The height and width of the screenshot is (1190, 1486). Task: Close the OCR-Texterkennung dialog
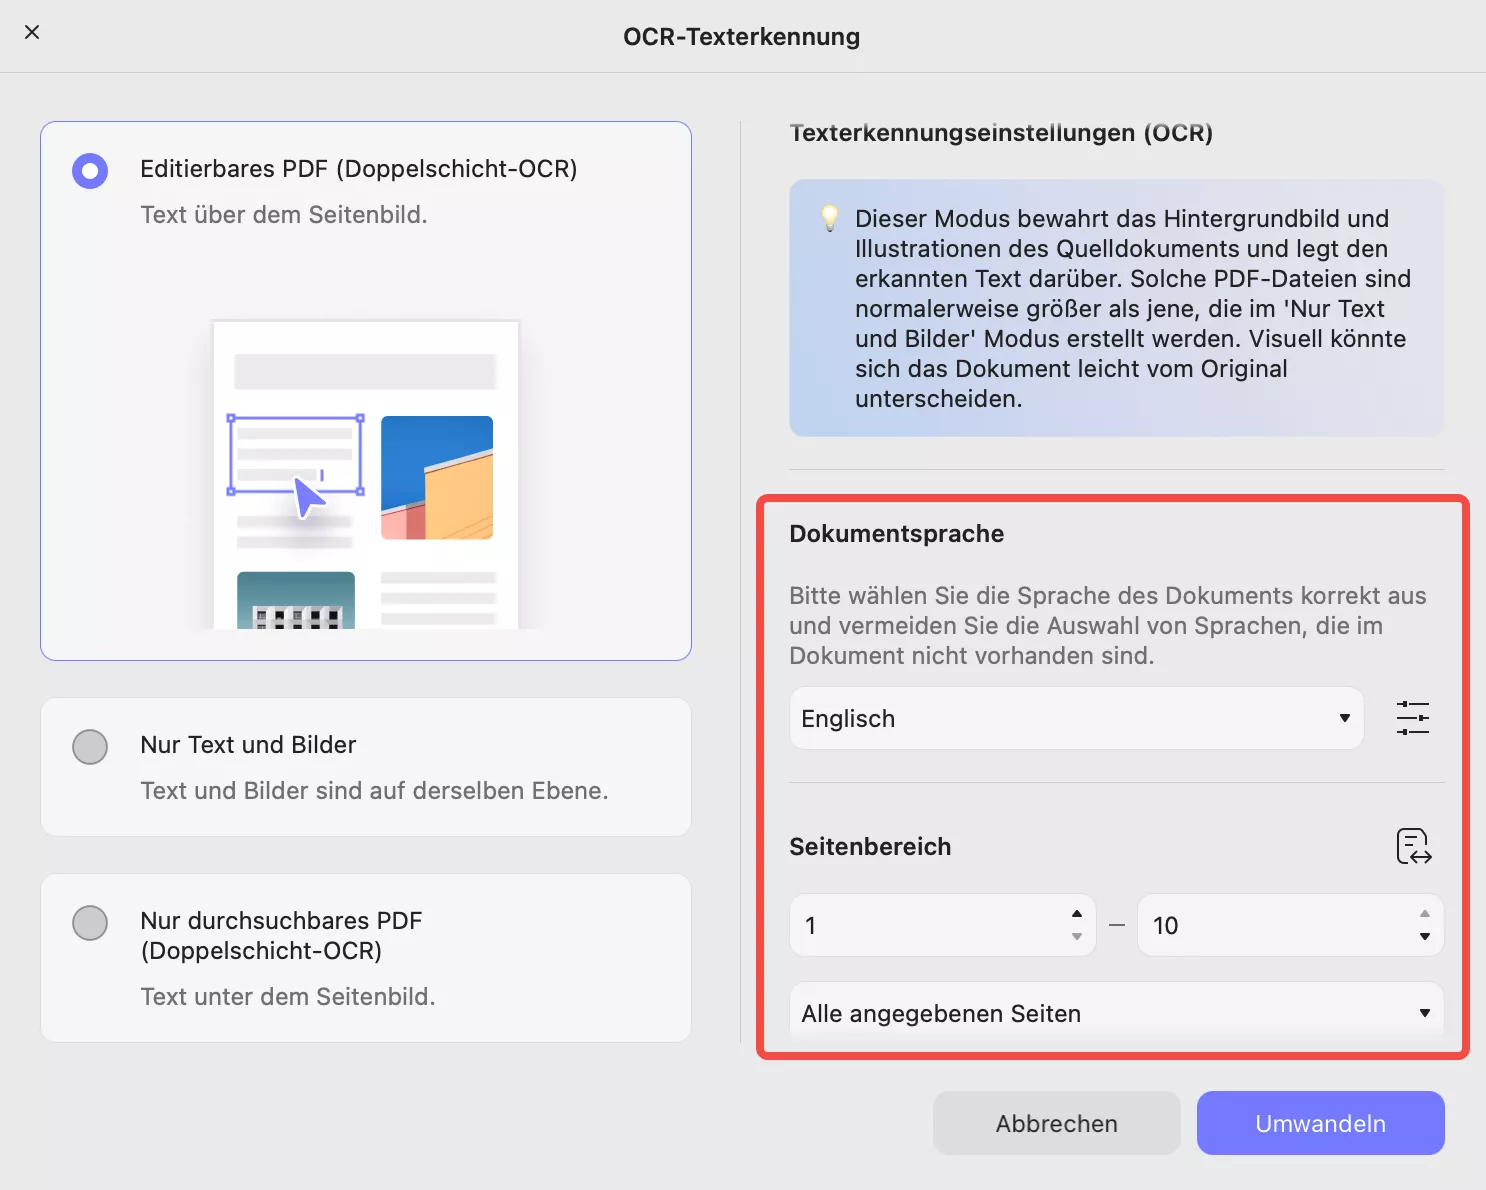[32, 32]
